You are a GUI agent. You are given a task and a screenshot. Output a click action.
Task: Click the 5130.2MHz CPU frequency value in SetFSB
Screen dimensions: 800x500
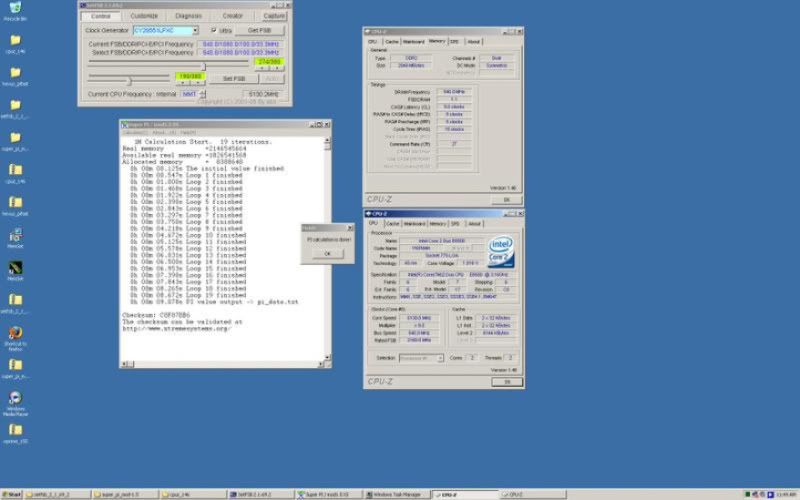(x=263, y=94)
